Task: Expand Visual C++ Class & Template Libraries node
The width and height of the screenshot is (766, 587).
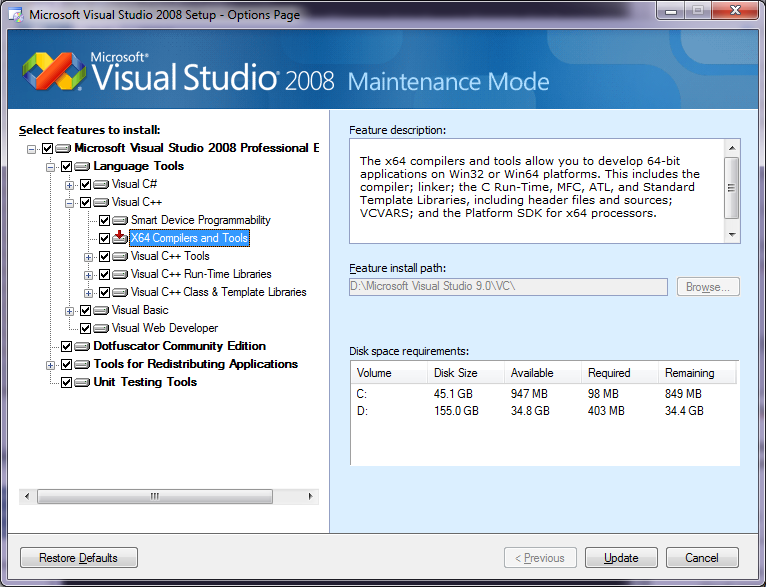Action: tap(88, 293)
